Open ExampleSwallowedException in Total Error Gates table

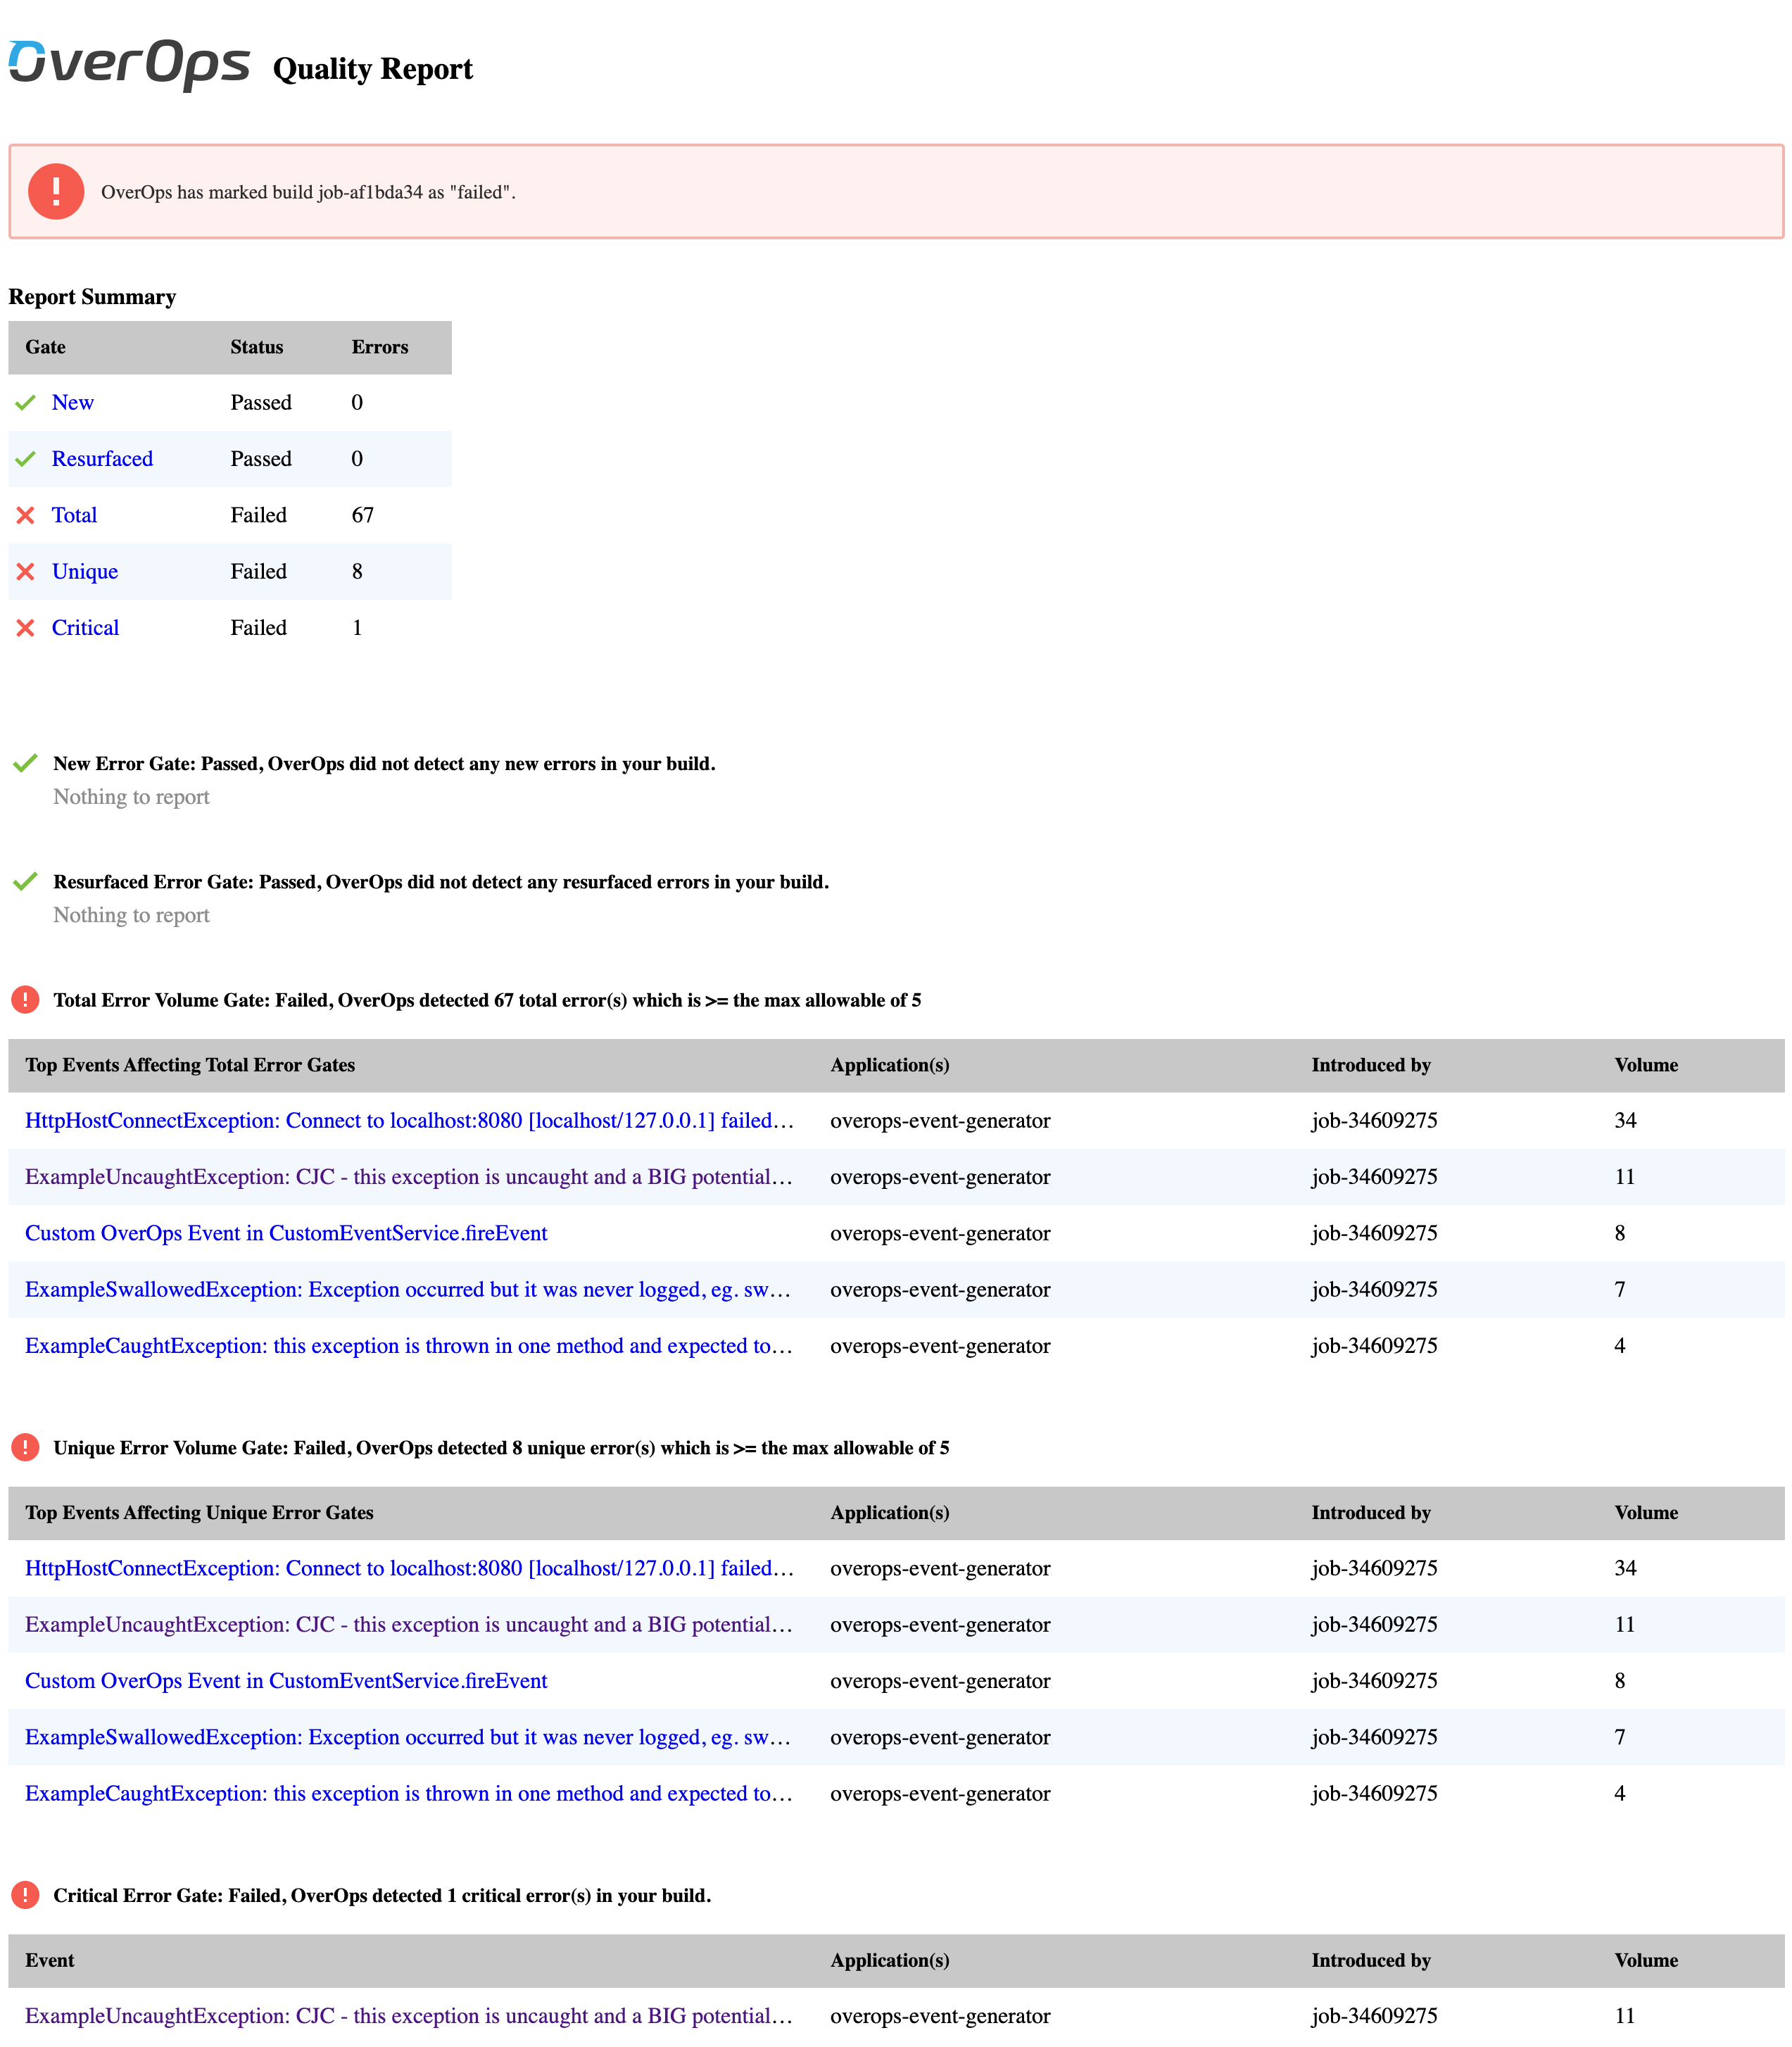pyautogui.click(x=409, y=1290)
